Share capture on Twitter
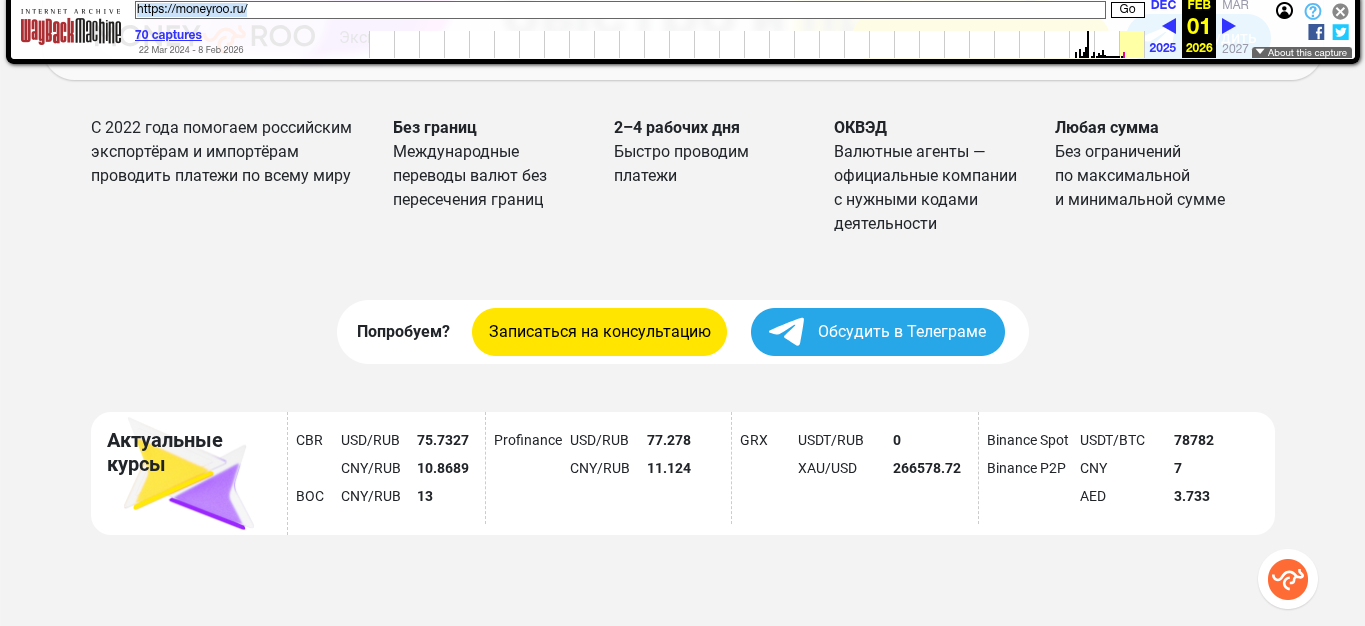 pyautogui.click(x=1341, y=32)
